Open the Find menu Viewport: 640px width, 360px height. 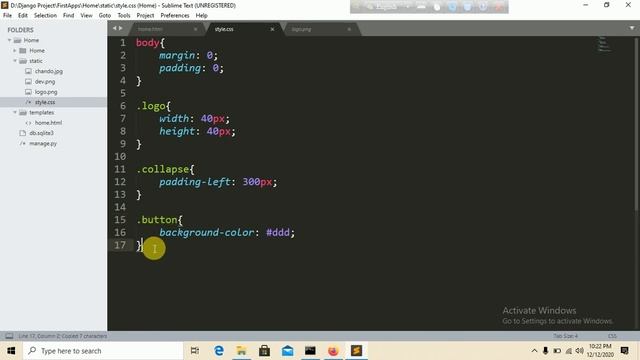(x=69, y=16)
